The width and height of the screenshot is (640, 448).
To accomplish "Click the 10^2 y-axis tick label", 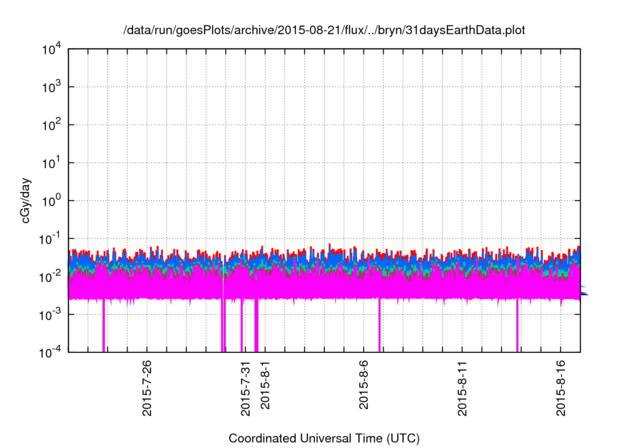I will pyautogui.click(x=51, y=125).
